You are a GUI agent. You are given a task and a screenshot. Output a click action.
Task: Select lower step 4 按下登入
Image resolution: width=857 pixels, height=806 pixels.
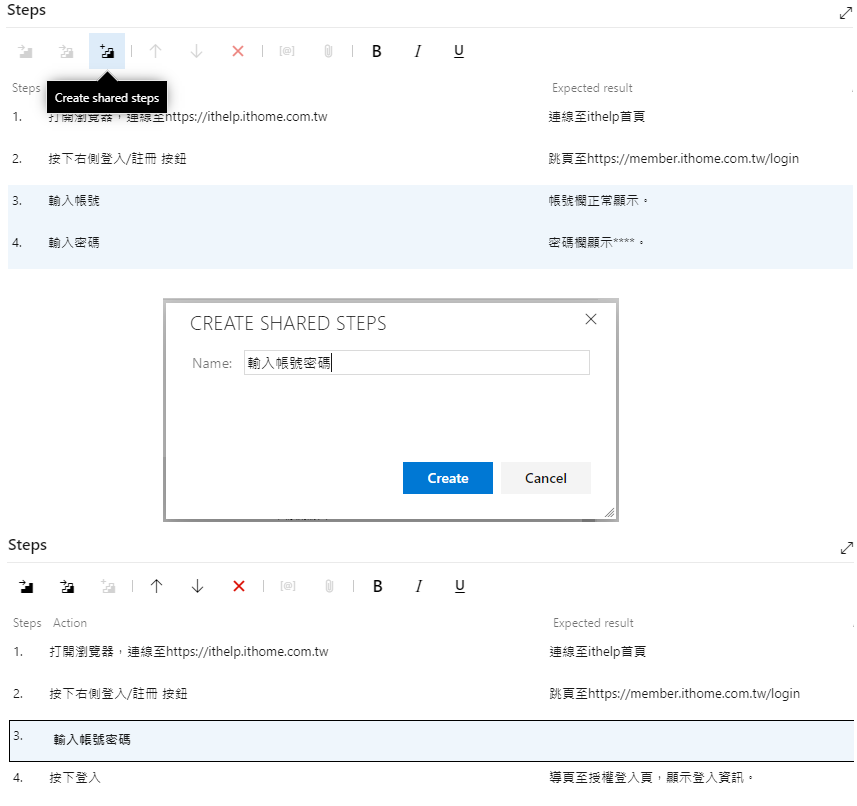pos(75,778)
